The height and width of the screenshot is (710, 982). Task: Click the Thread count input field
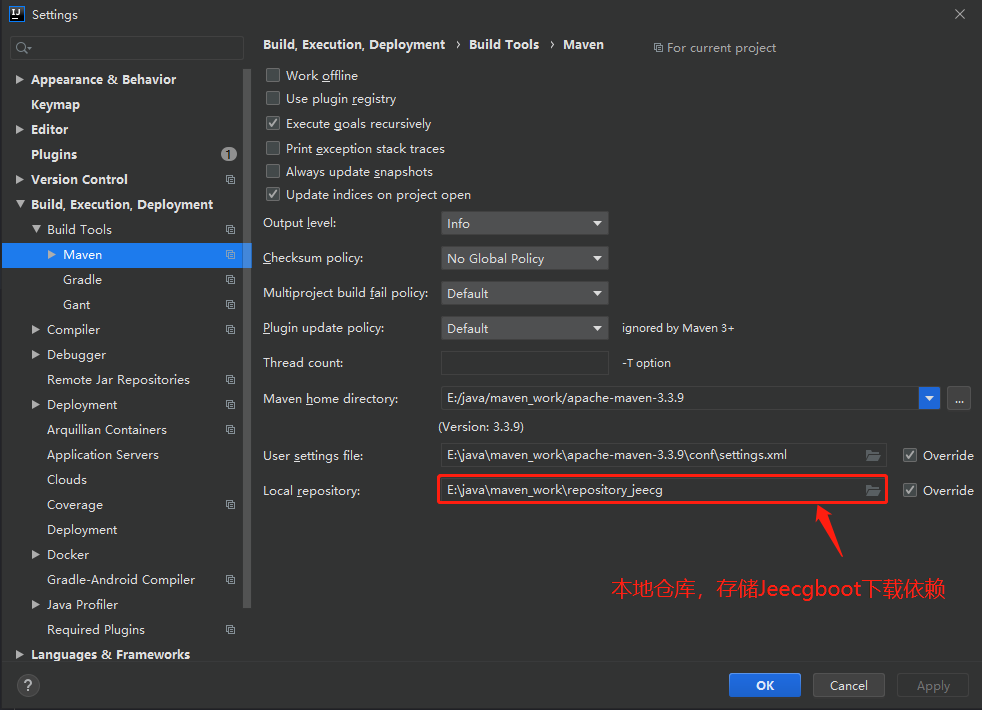click(525, 363)
